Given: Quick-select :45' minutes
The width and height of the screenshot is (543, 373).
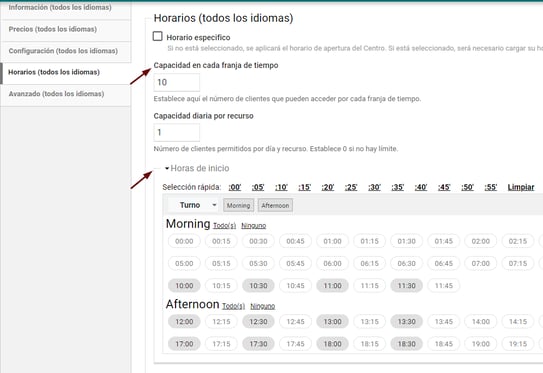Looking at the screenshot, I should (444, 187).
